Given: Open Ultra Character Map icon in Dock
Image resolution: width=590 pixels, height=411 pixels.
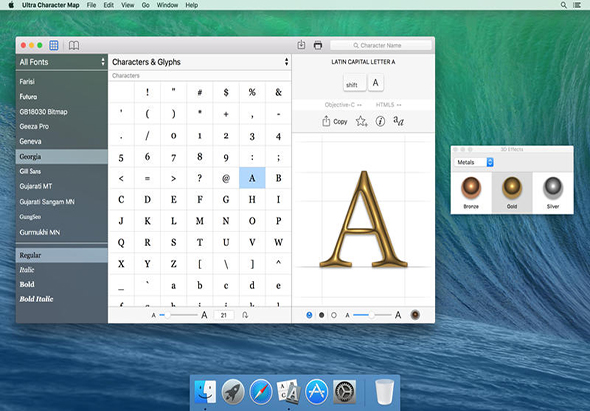Looking at the screenshot, I should pyautogui.click(x=289, y=391).
